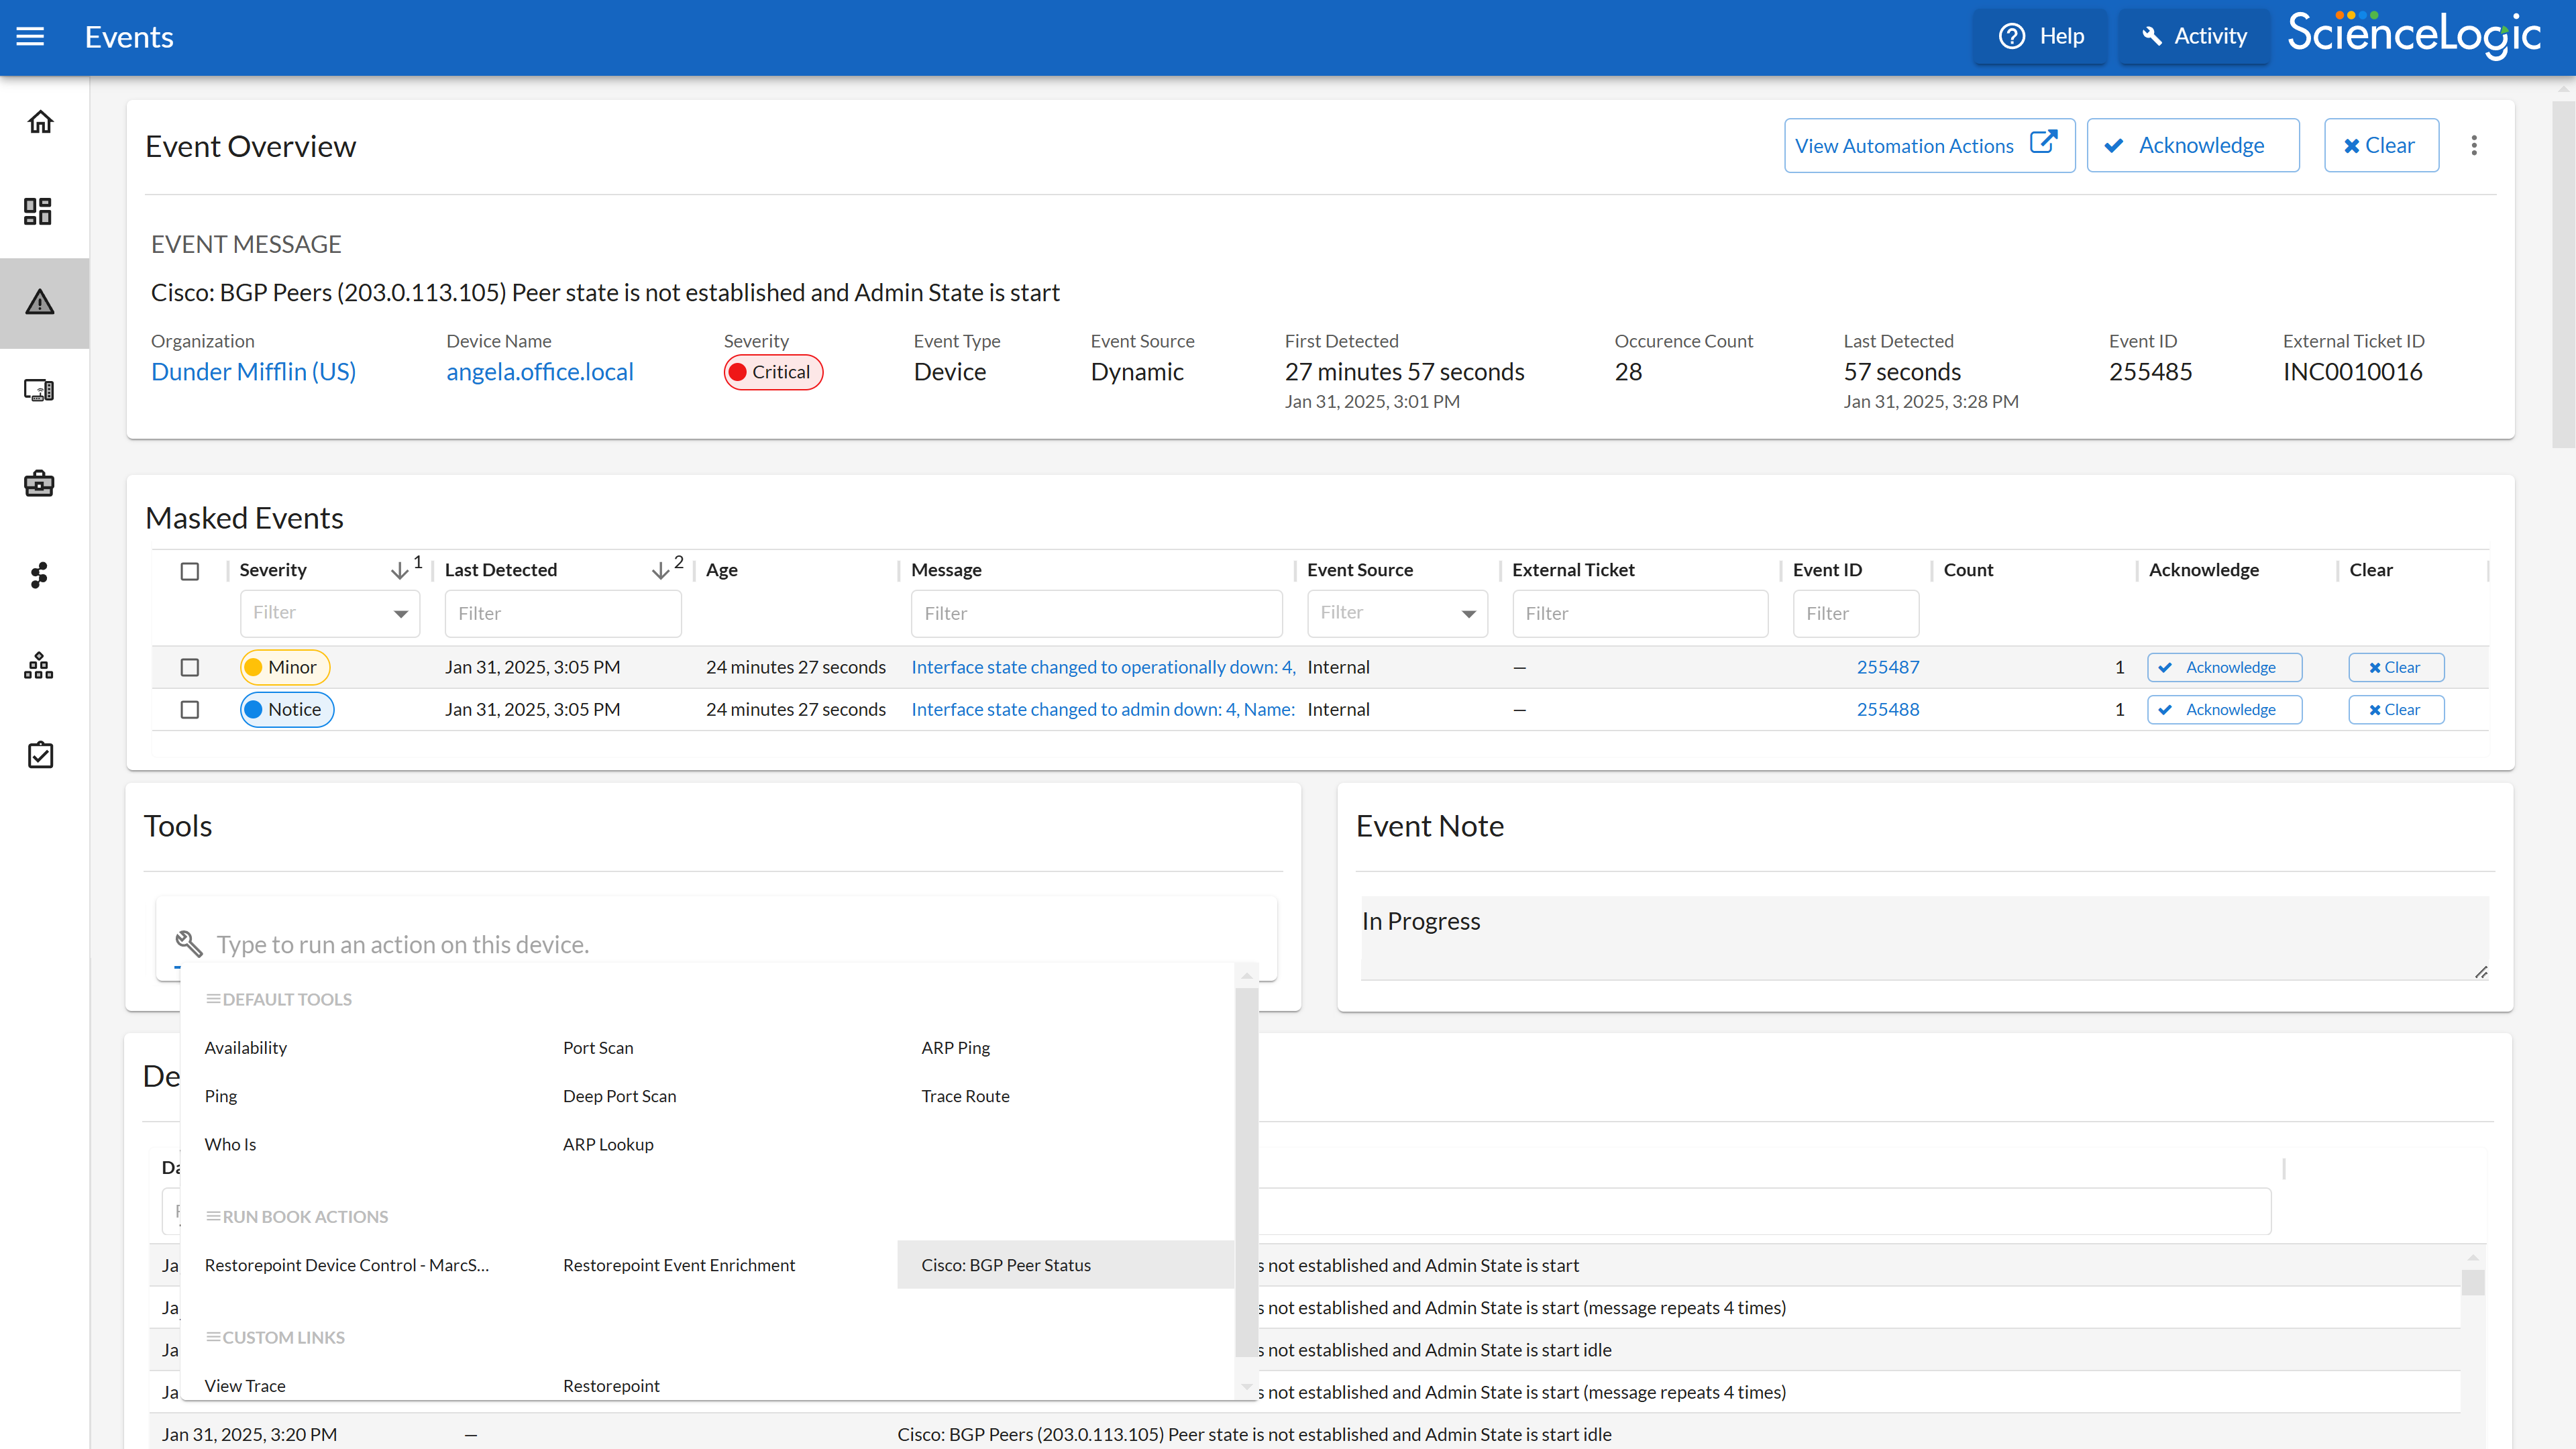Check the Minor severity event row checkbox
Image resolution: width=2576 pixels, height=1449 pixels.
[x=190, y=667]
